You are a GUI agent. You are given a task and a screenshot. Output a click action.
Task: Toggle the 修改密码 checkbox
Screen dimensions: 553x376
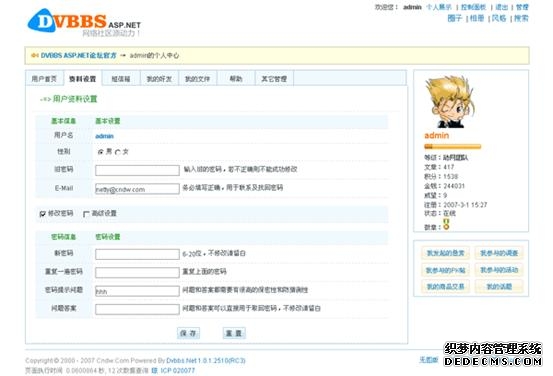click(43, 214)
